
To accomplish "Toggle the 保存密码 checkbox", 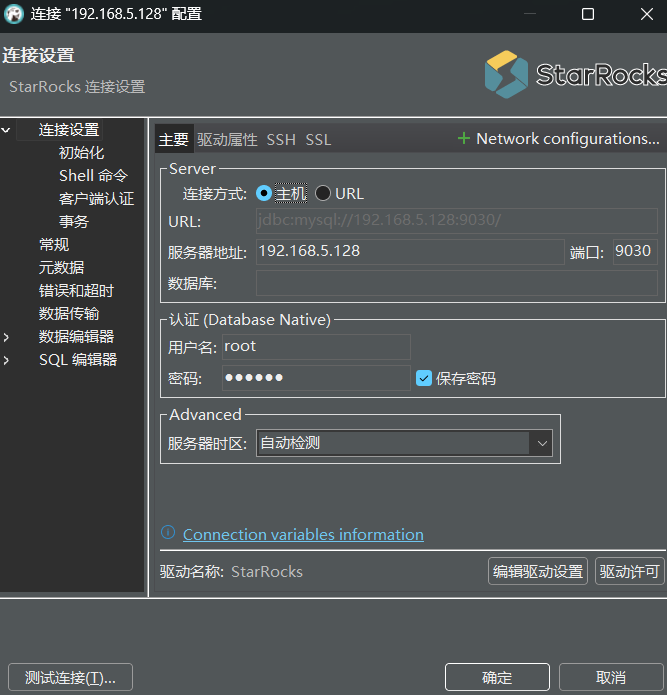I will click(424, 378).
